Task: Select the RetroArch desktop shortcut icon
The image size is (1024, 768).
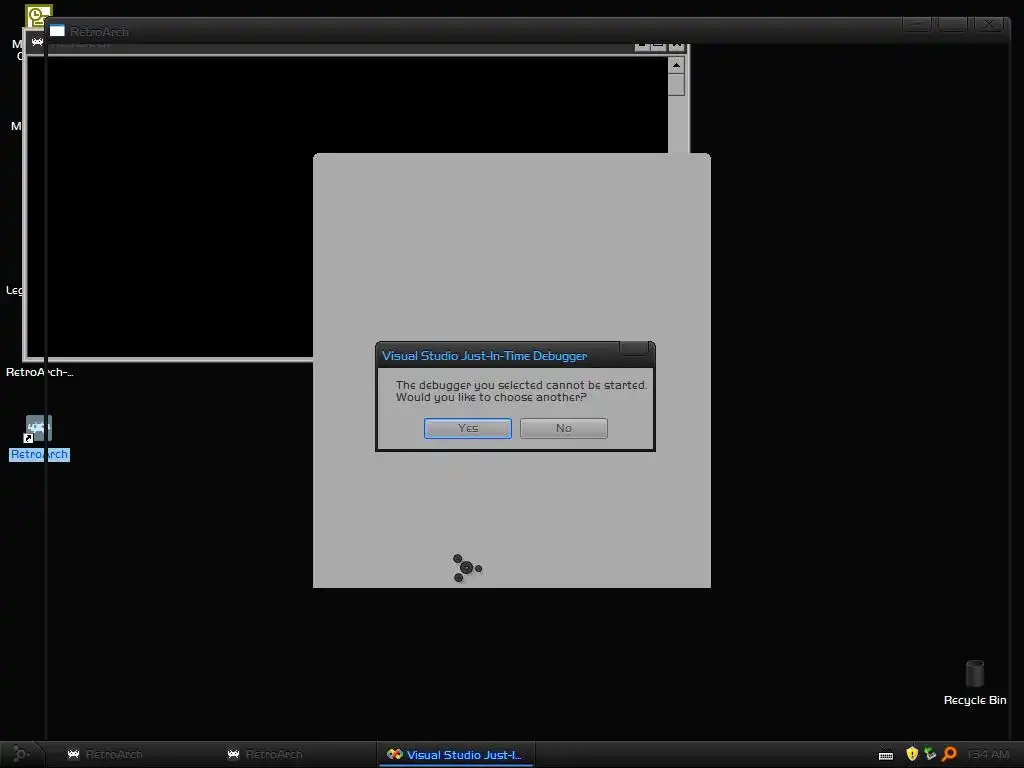Action: point(39,429)
